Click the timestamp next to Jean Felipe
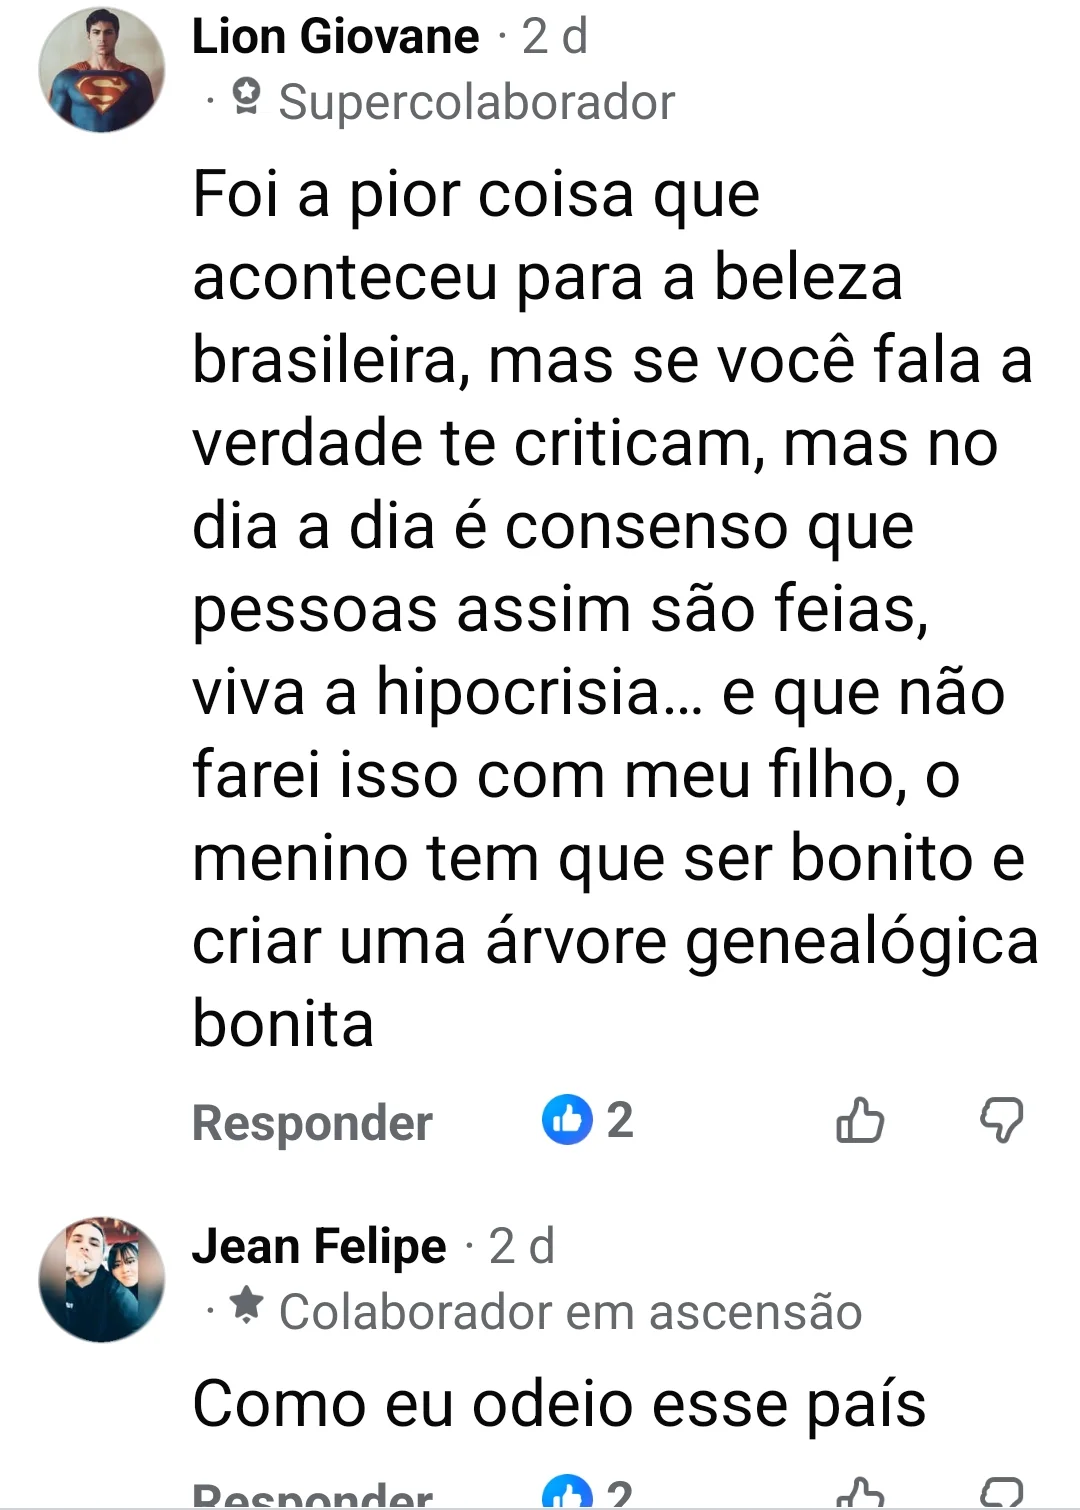 (521, 1246)
